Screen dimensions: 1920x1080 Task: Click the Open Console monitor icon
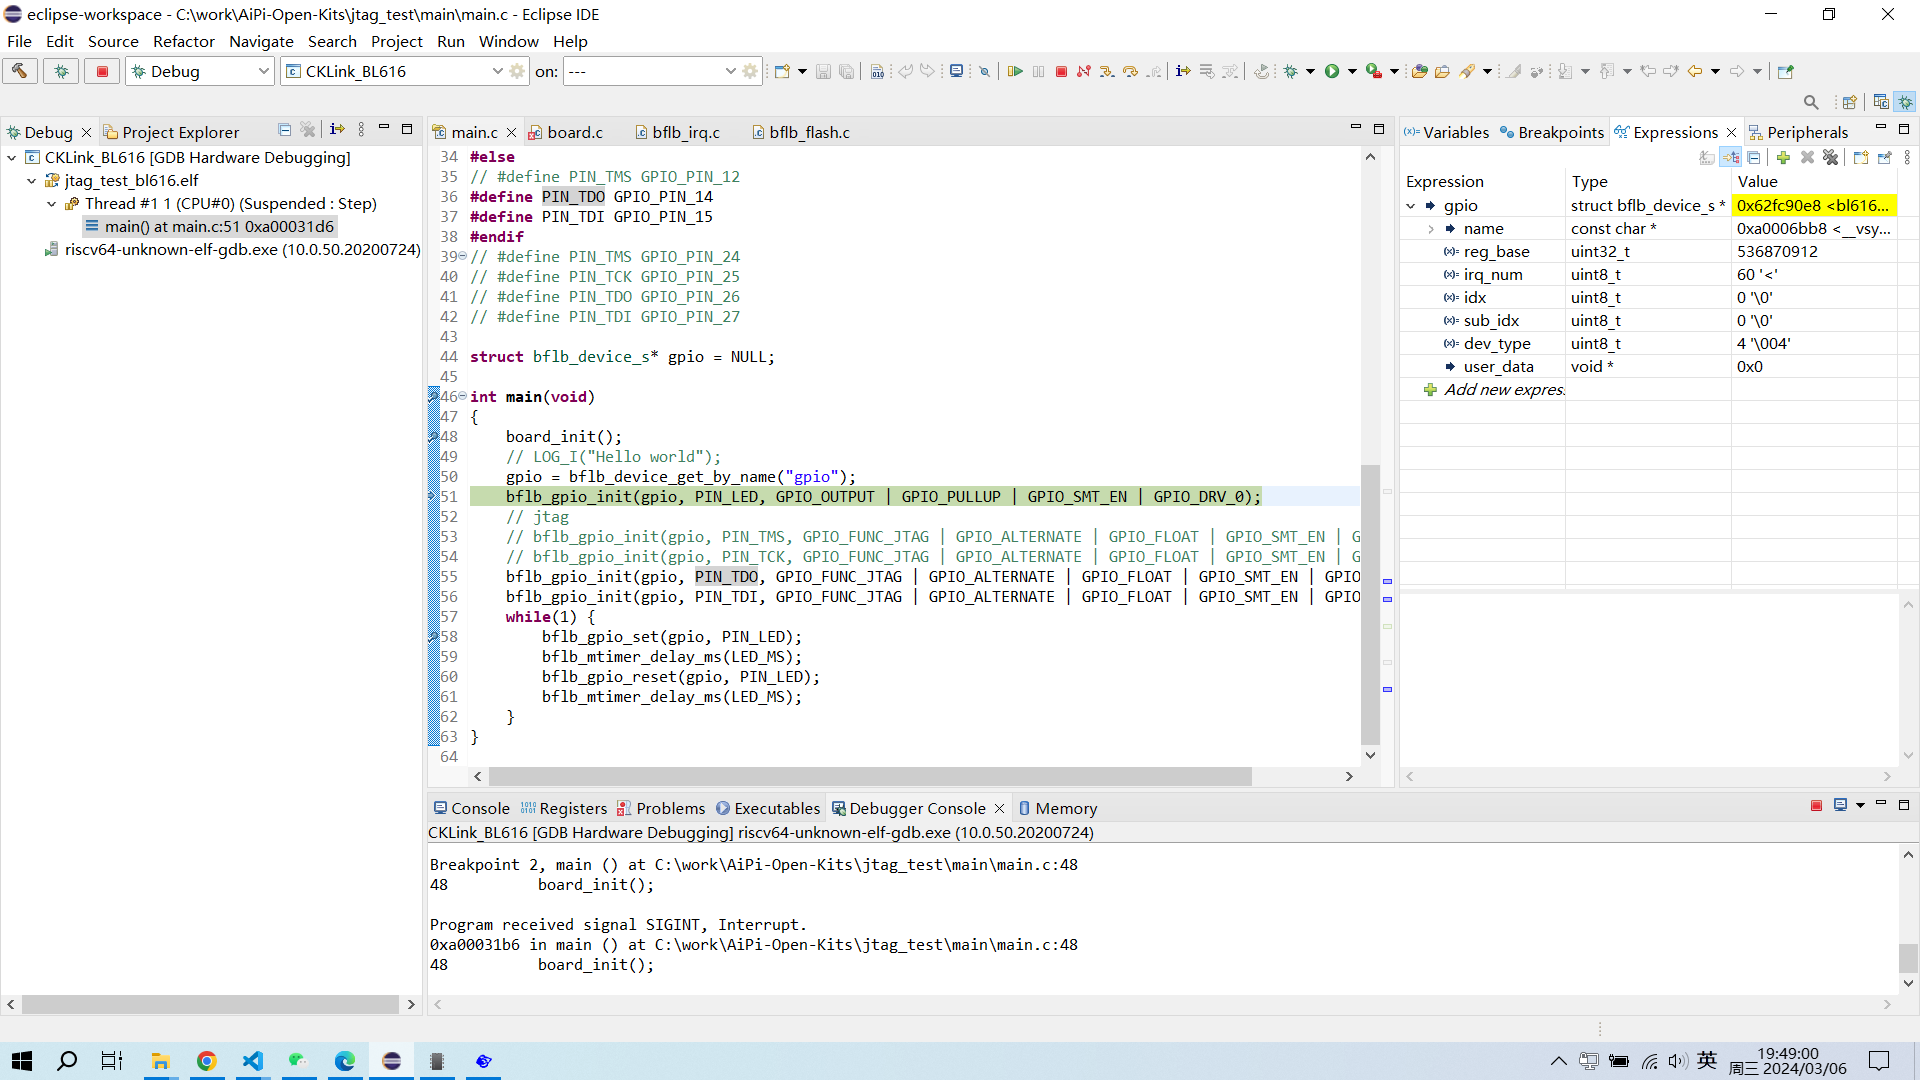click(x=957, y=71)
